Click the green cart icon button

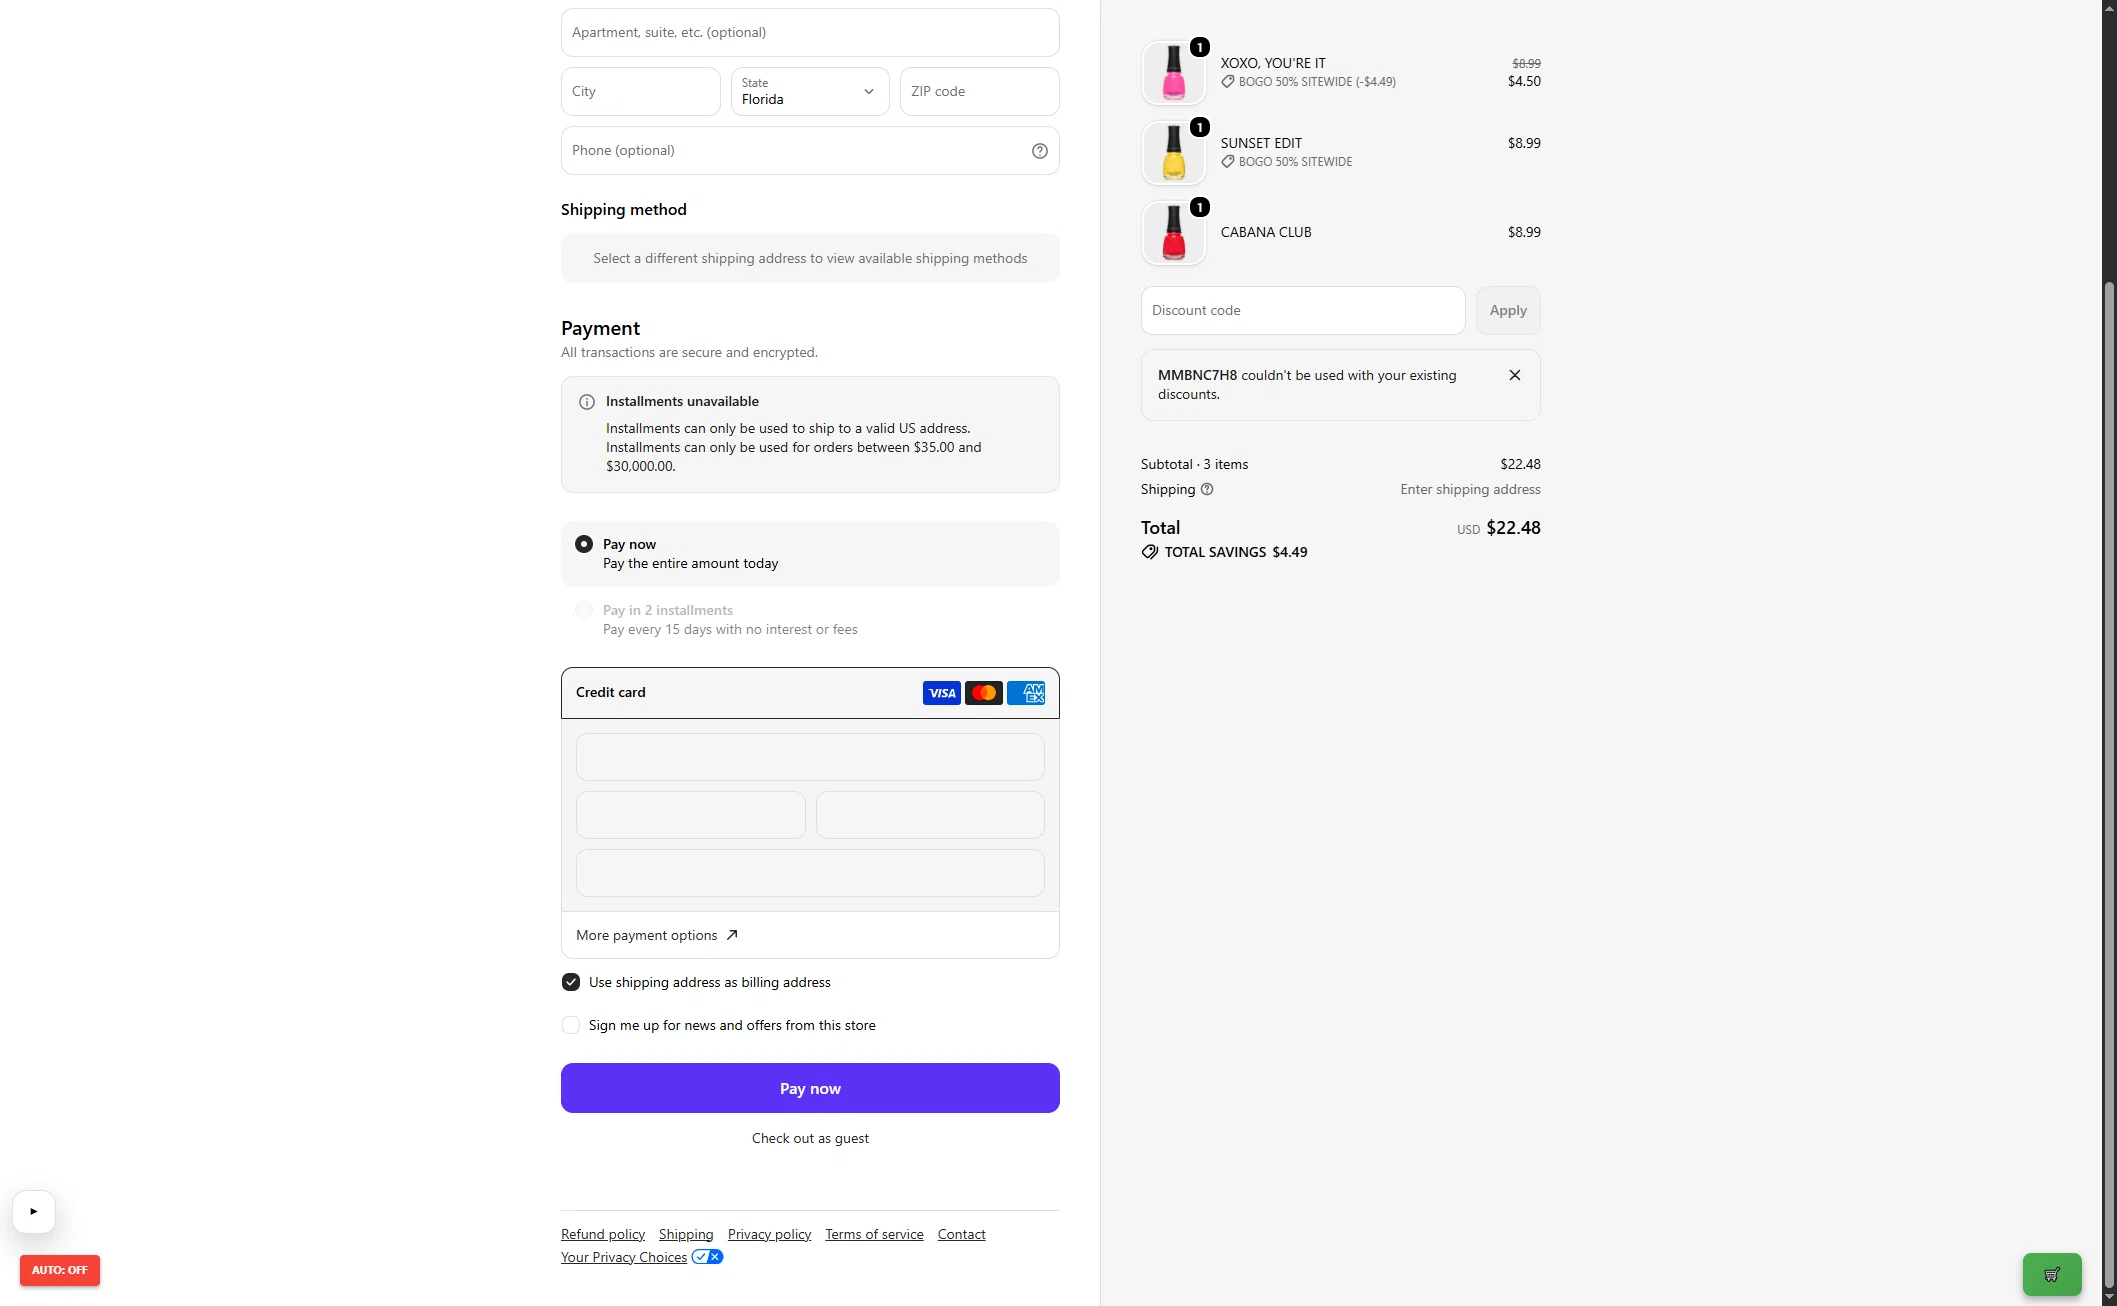coord(2051,1274)
